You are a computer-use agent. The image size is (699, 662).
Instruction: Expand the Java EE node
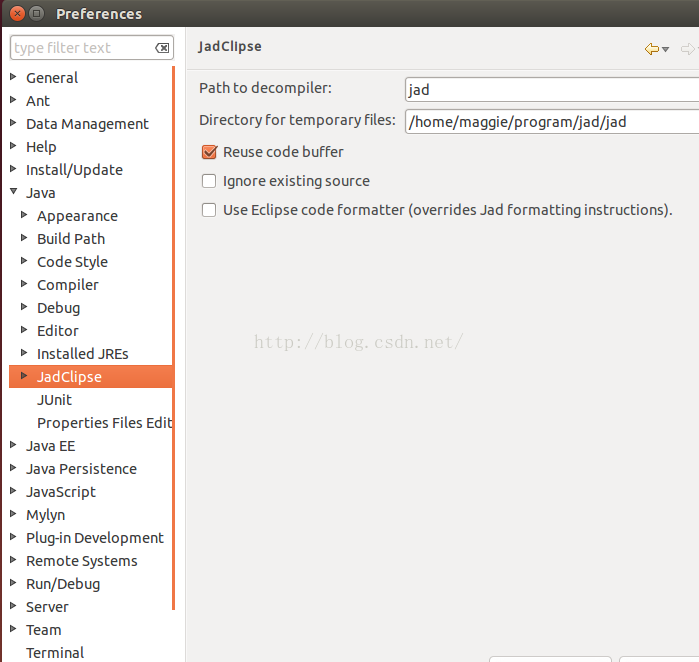pyautogui.click(x=13, y=444)
